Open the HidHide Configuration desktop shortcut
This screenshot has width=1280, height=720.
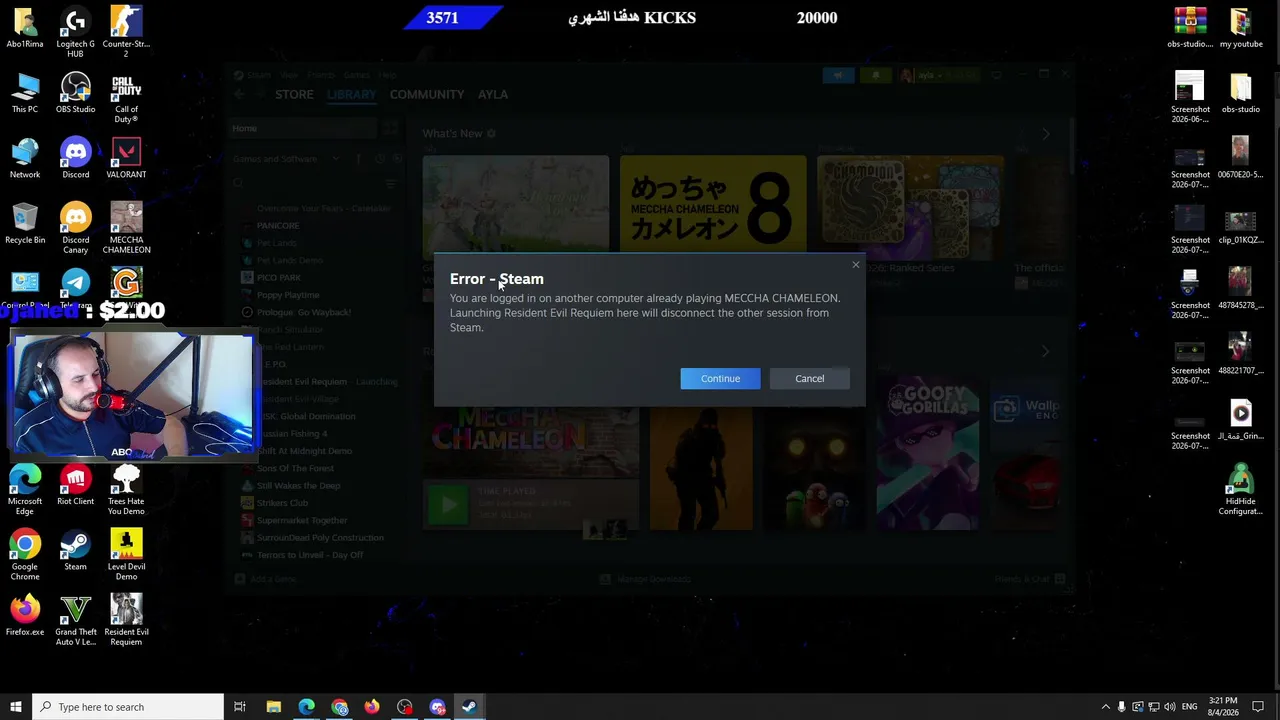pyautogui.click(x=1240, y=490)
